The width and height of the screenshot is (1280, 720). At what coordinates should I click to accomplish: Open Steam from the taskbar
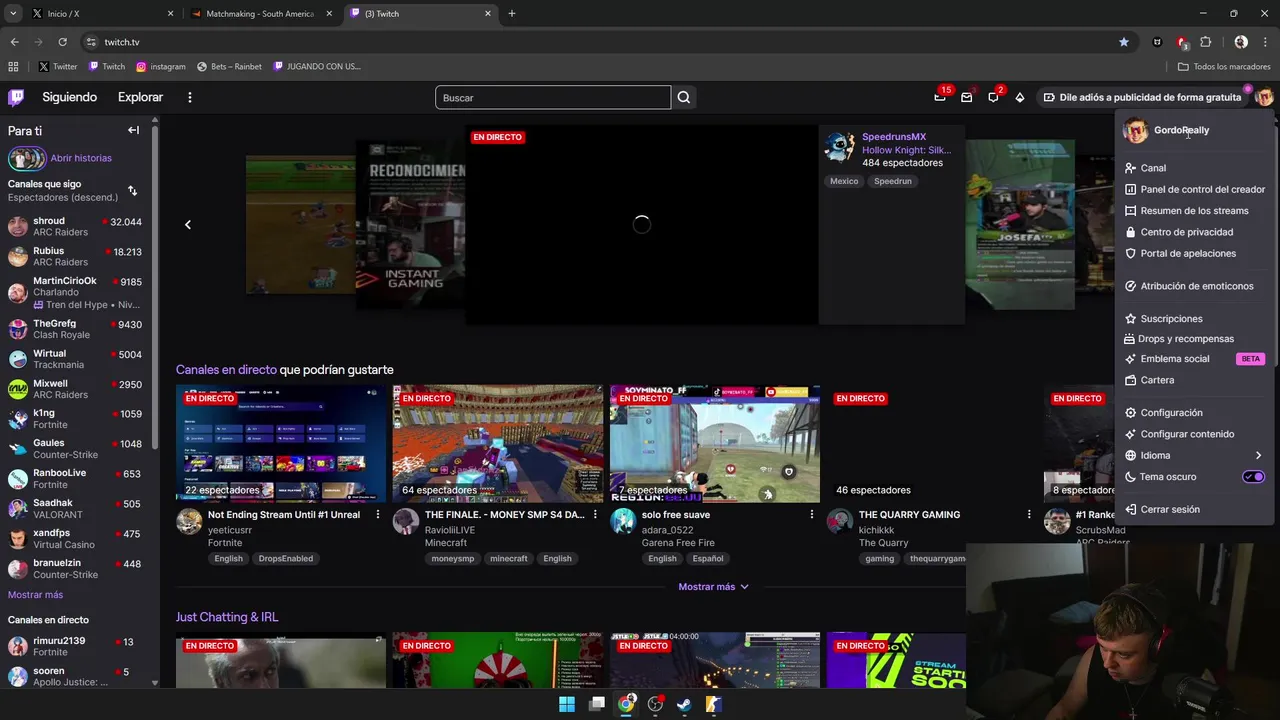684,704
